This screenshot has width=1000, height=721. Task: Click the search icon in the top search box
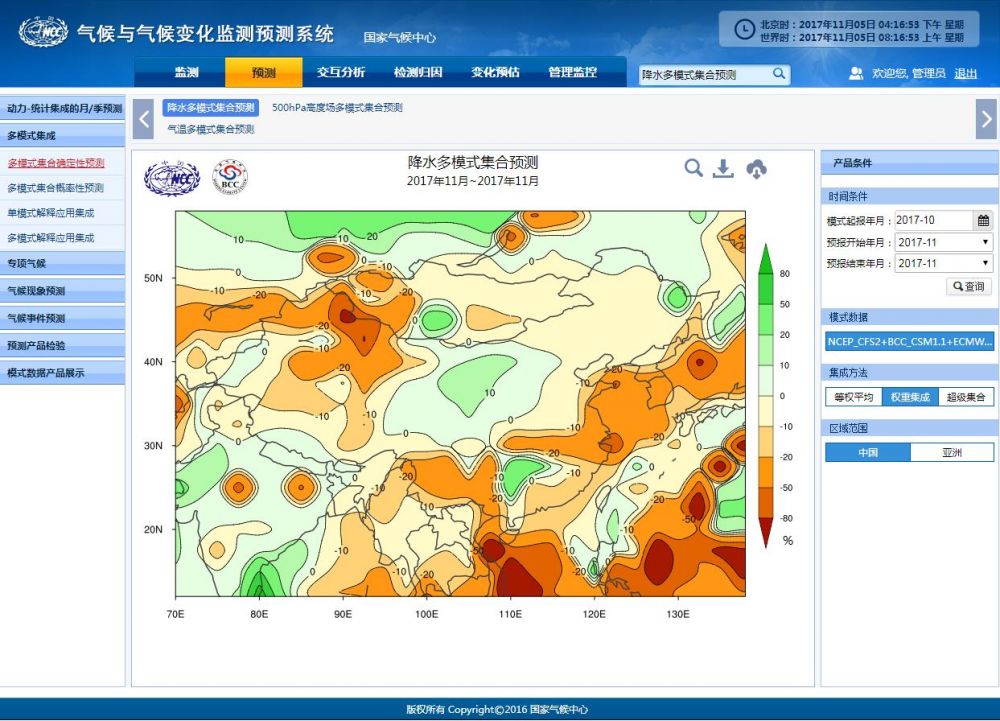click(779, 74)
